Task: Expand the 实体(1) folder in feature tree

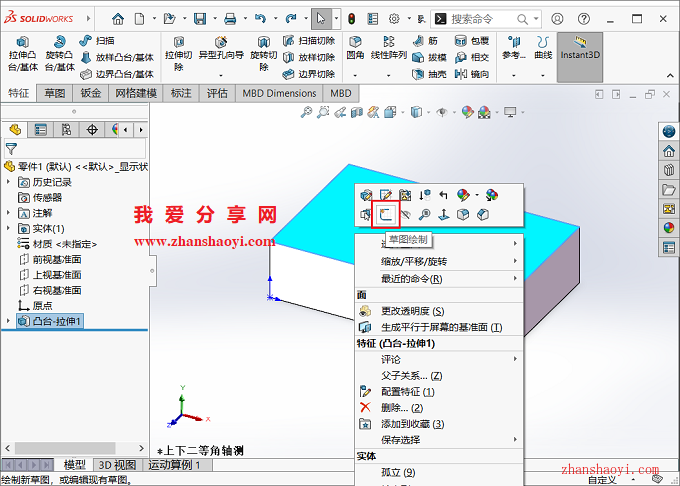Action: pyautogui.click(x=9, y=229)
